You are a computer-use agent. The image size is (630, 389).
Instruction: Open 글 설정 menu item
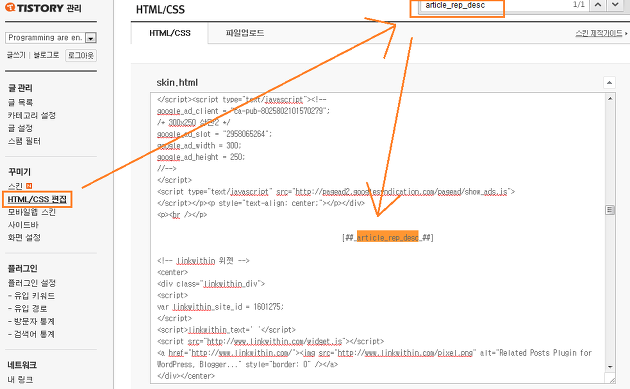20,128
